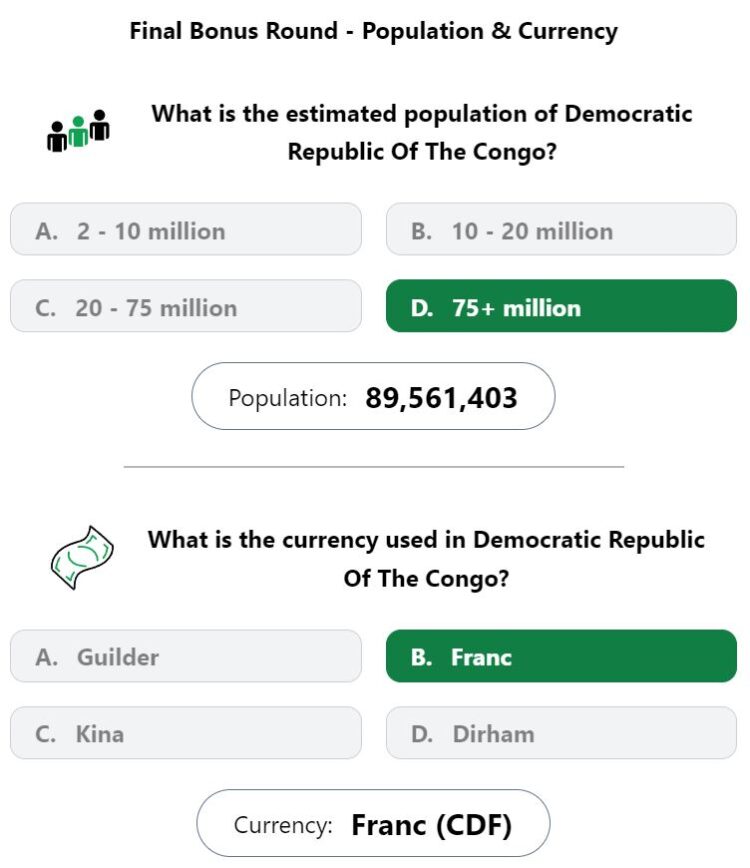Click the Final Bonus Round heading
Screen dimensions: 750x868
tap(374, 31)
